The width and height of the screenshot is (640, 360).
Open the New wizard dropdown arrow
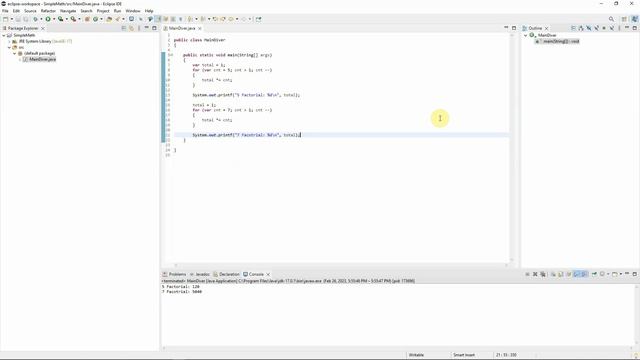11,19
